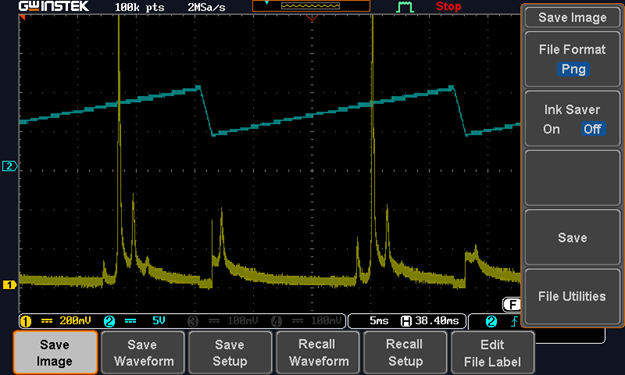Viewport: 625px width, 375px height.
Task: Click the waveform memory overview bar
Action: coord(311,6)
